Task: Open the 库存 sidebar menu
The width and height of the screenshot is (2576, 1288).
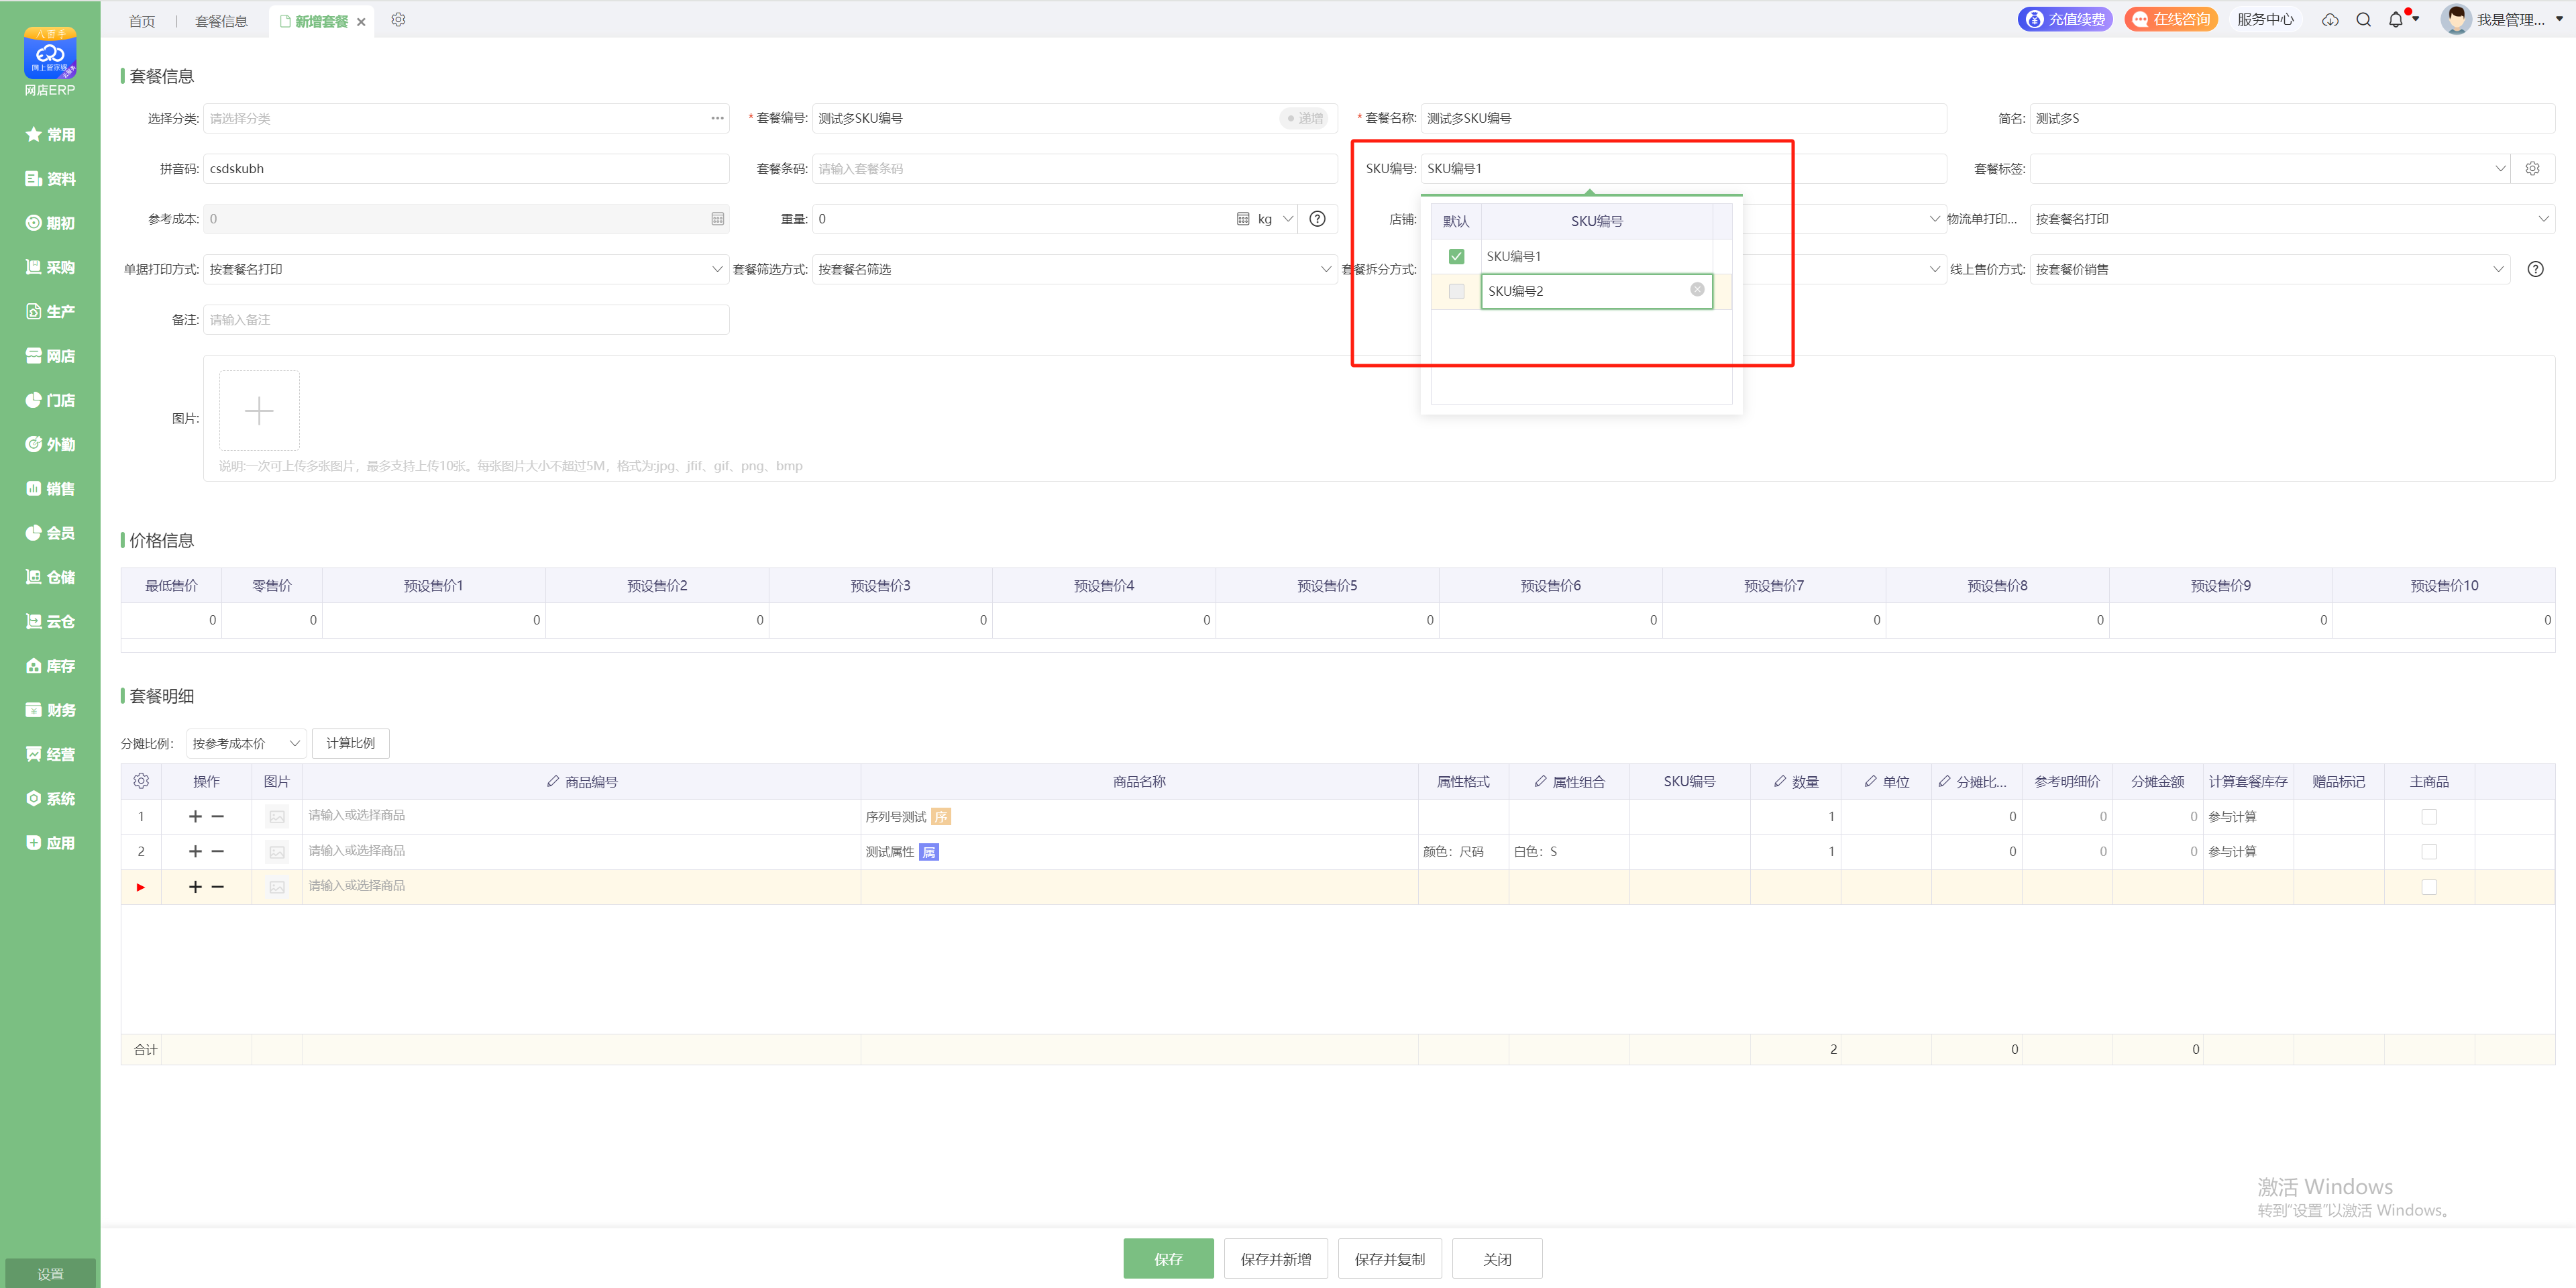Action: click(50, 666)
